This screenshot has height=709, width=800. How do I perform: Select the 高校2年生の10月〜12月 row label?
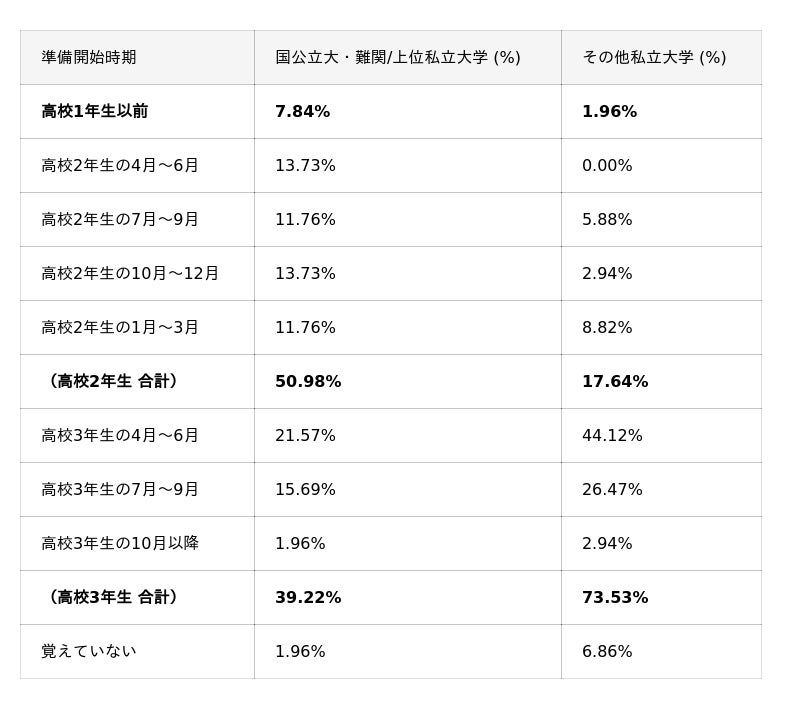[130, 274]
